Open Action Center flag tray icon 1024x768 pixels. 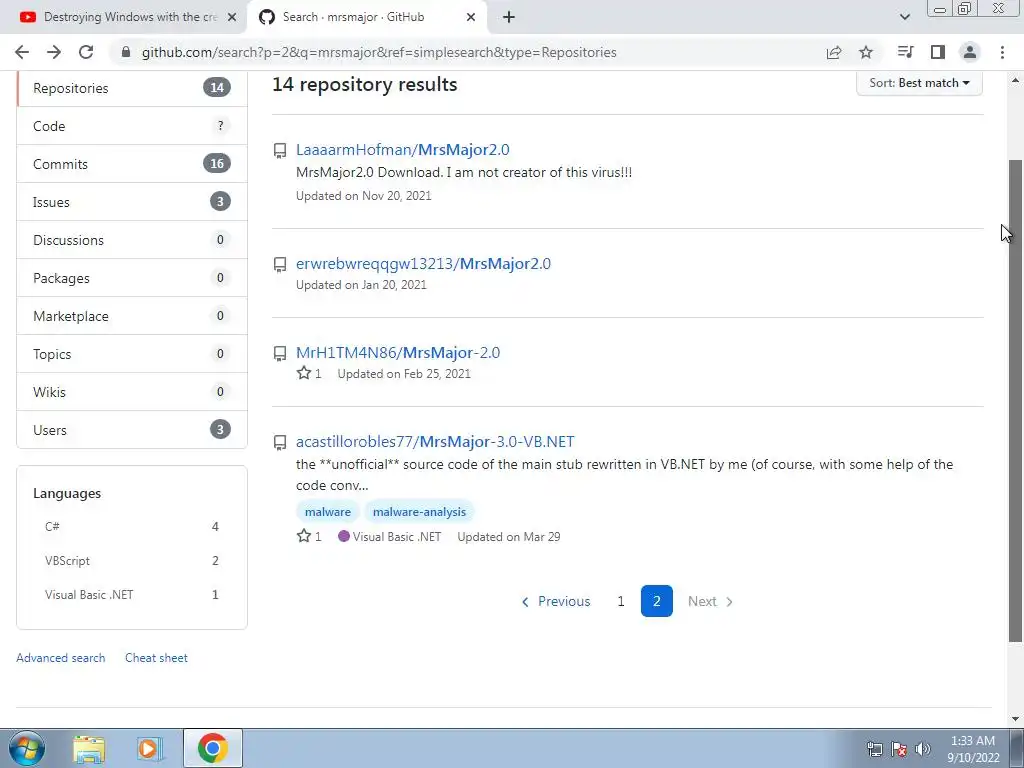[x=899, y=749]
